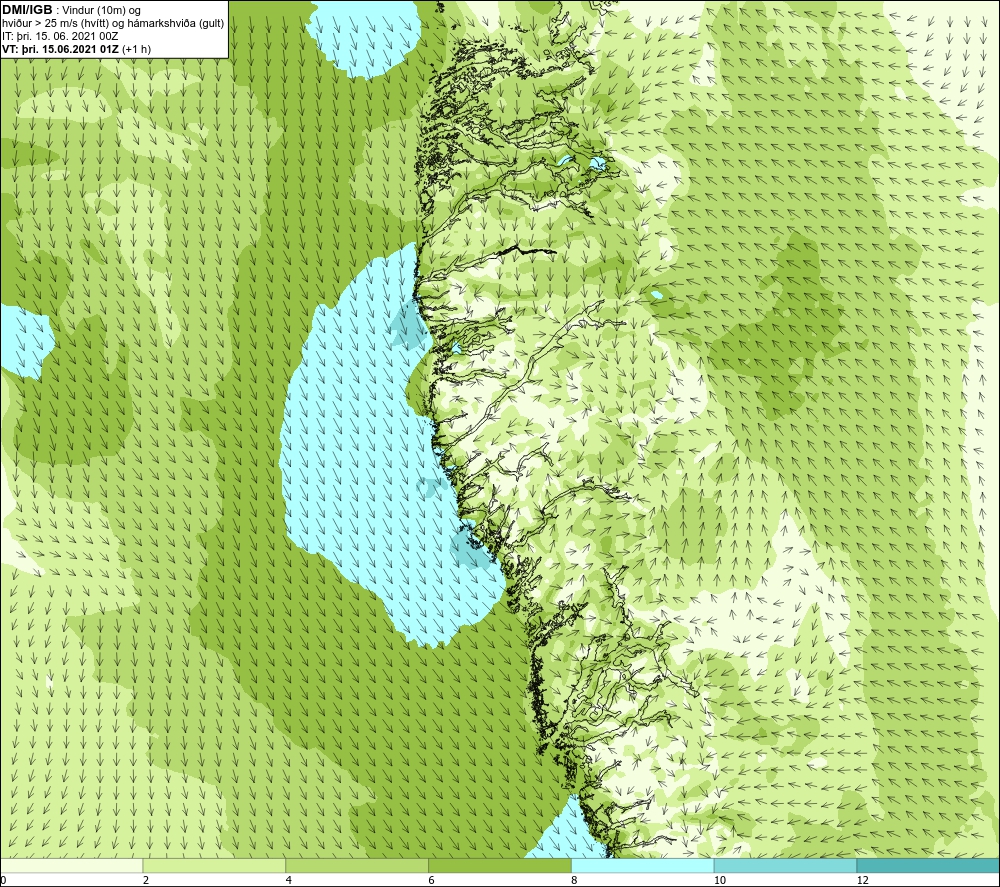The width and height of the screenshot is (1000, 887).
Task: Click the legend label '2'
Action: pos(146,880)
